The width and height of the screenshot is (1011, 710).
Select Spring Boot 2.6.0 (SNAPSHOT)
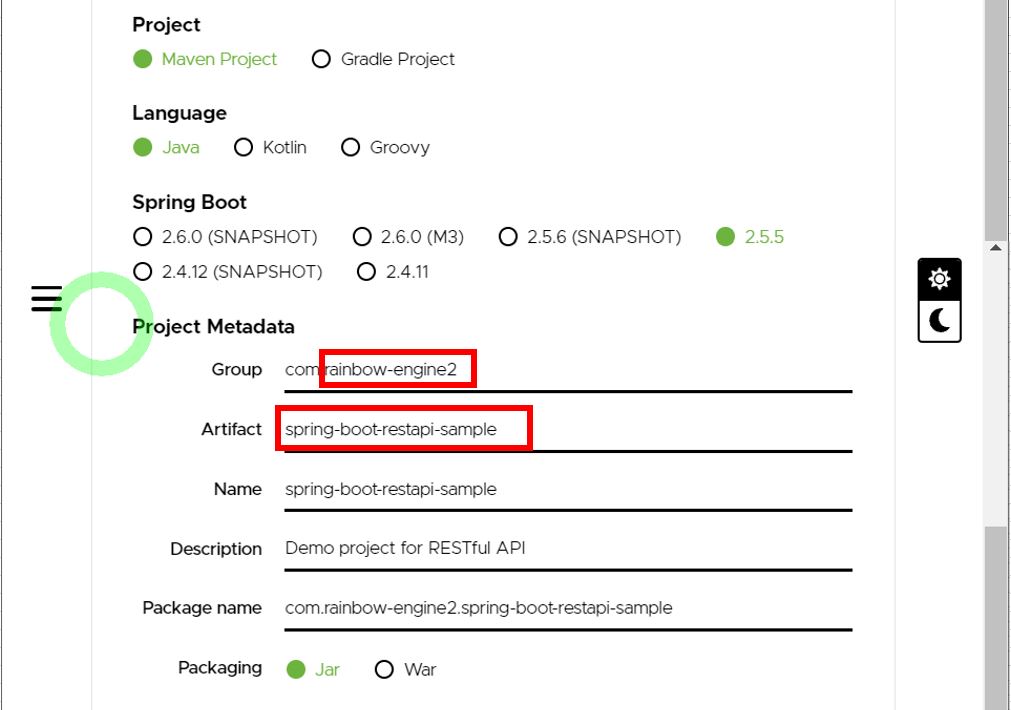pos(141,237)
